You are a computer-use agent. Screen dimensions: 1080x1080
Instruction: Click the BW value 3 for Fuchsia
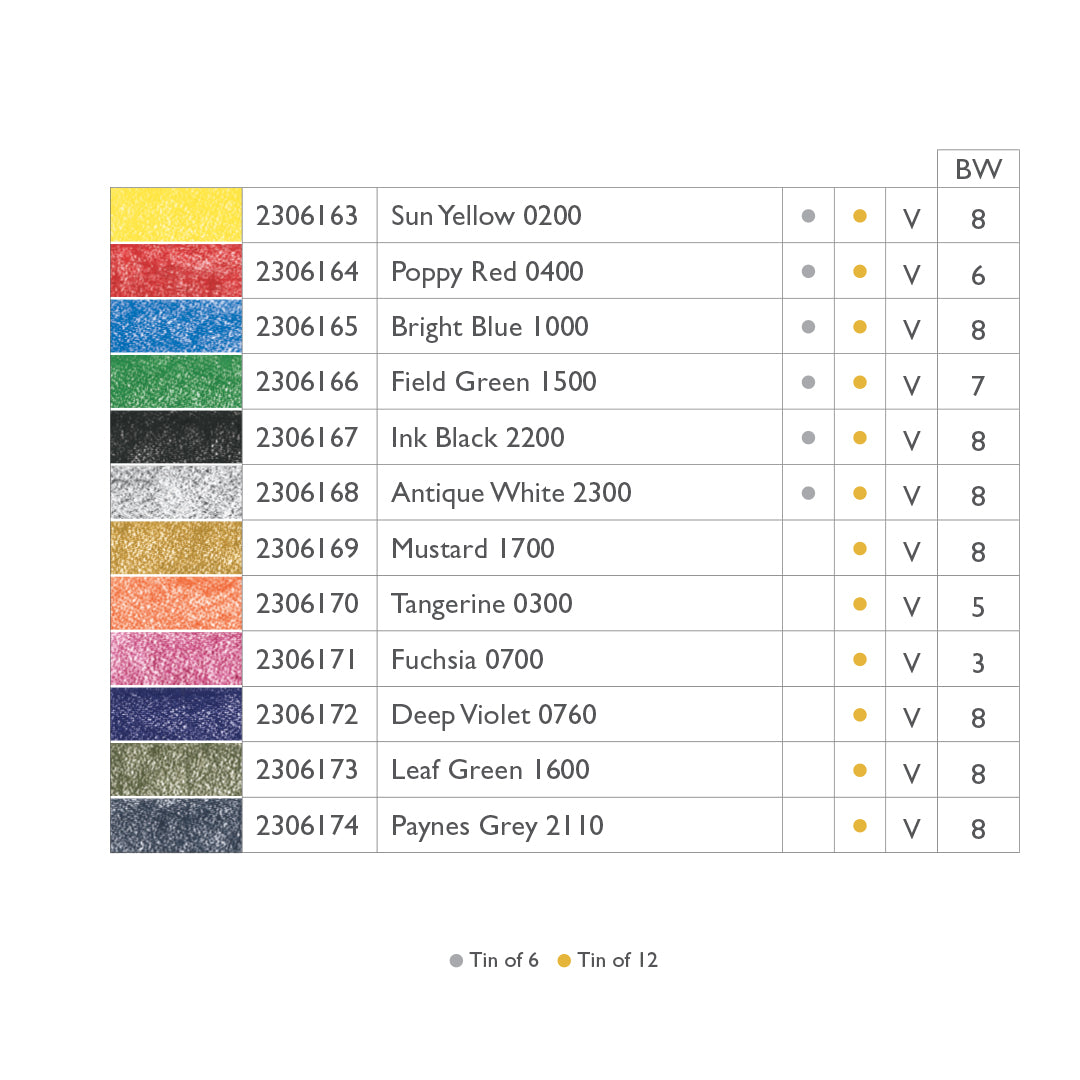[978, 663]
